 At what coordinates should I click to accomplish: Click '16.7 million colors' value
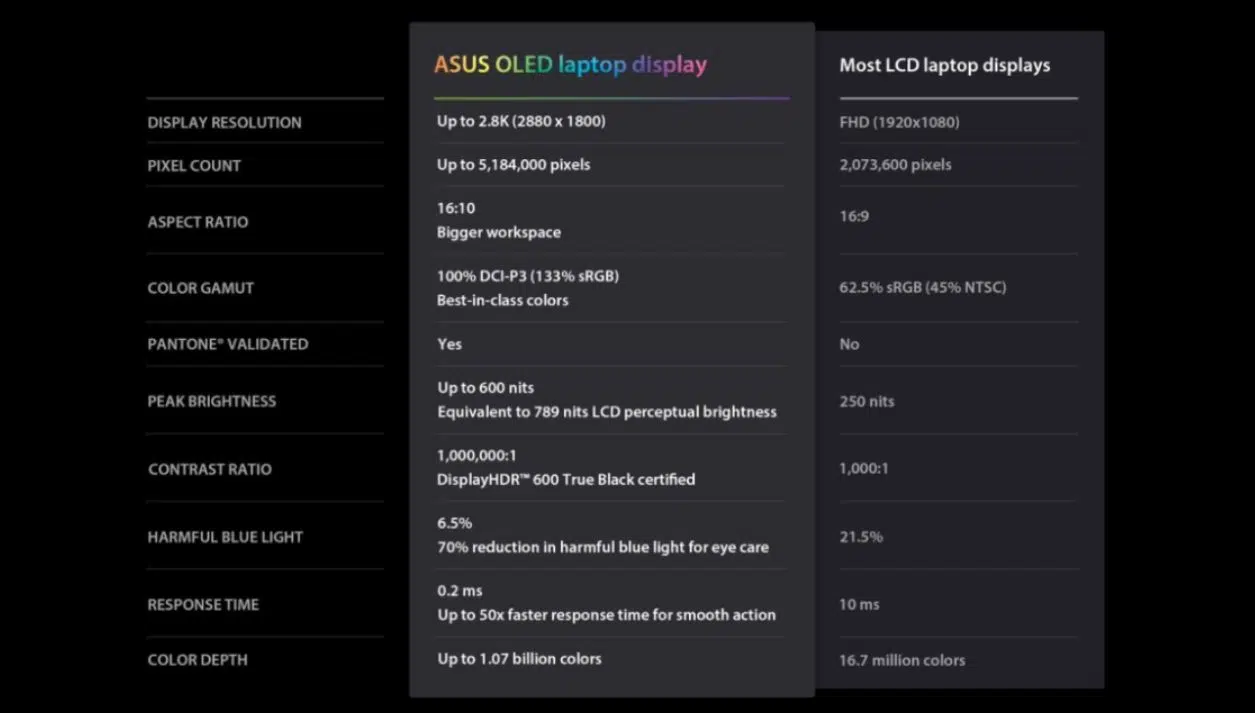(x=902, y=660)
